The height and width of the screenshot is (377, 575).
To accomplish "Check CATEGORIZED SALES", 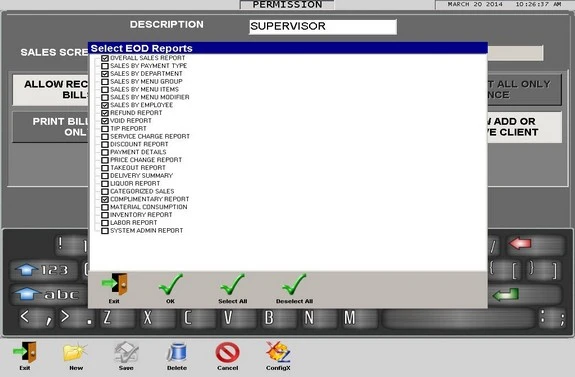I will click(105, 191).
